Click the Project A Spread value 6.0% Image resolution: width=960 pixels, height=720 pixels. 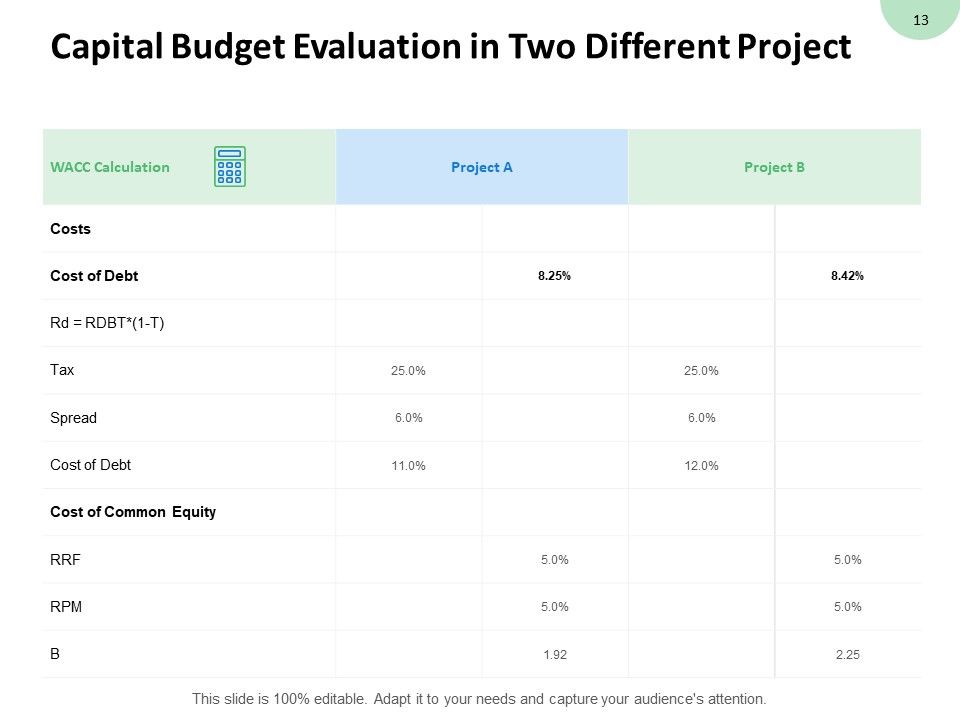pos(408,418)
